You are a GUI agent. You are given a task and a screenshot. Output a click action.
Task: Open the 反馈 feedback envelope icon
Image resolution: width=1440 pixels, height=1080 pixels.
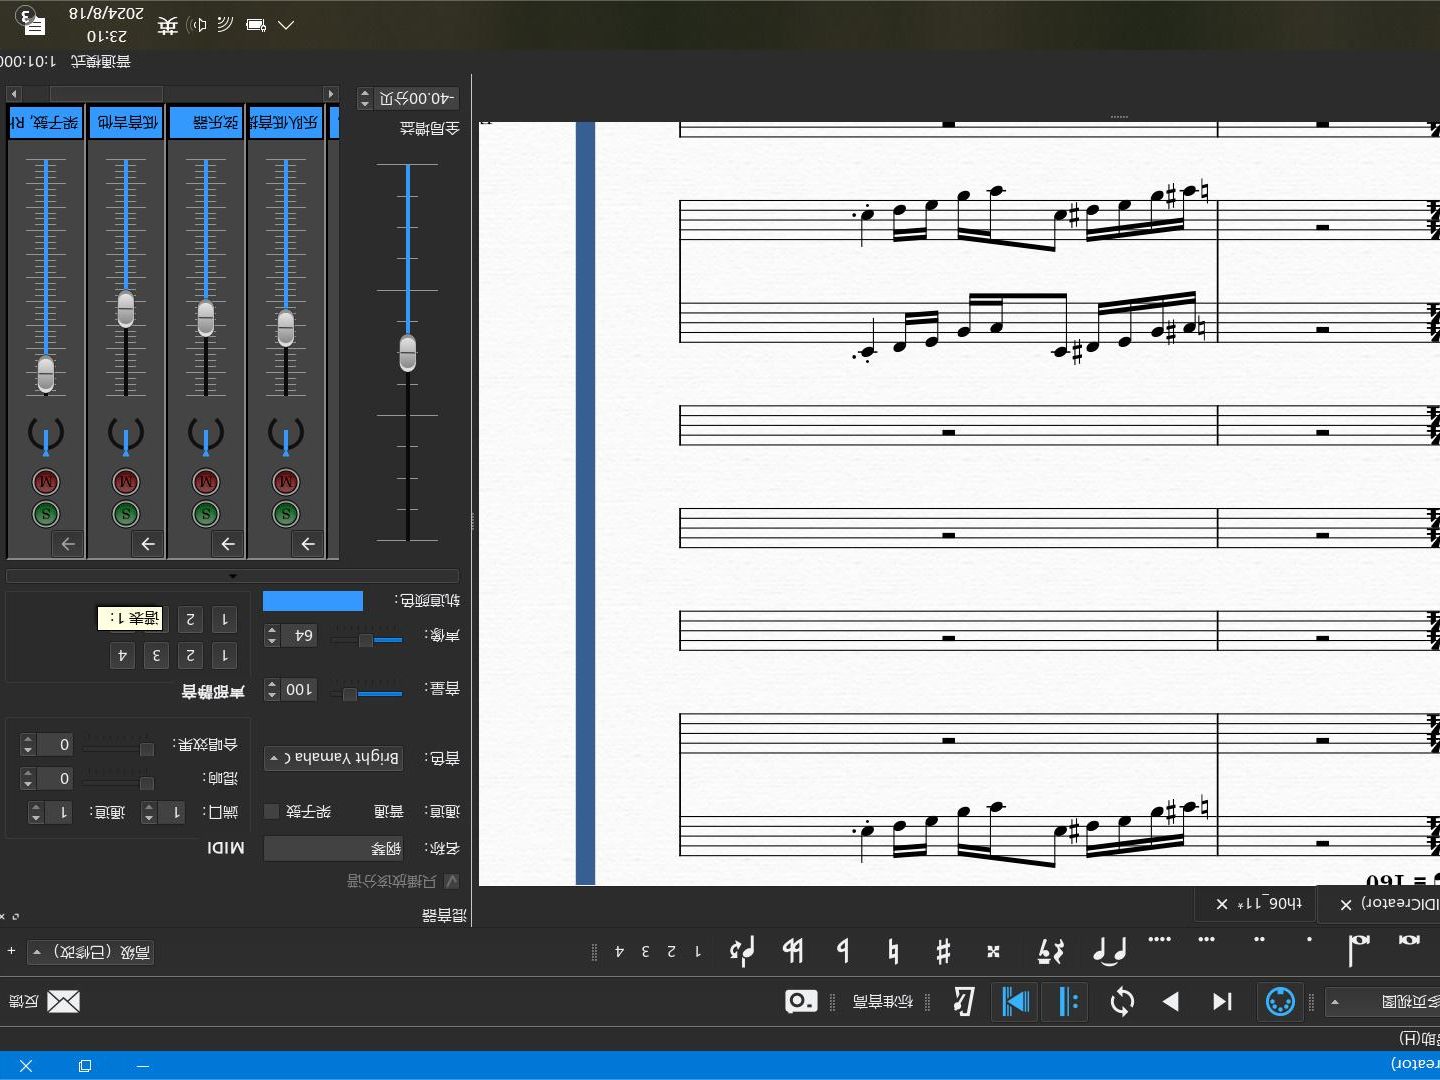tap(63, 1001)
